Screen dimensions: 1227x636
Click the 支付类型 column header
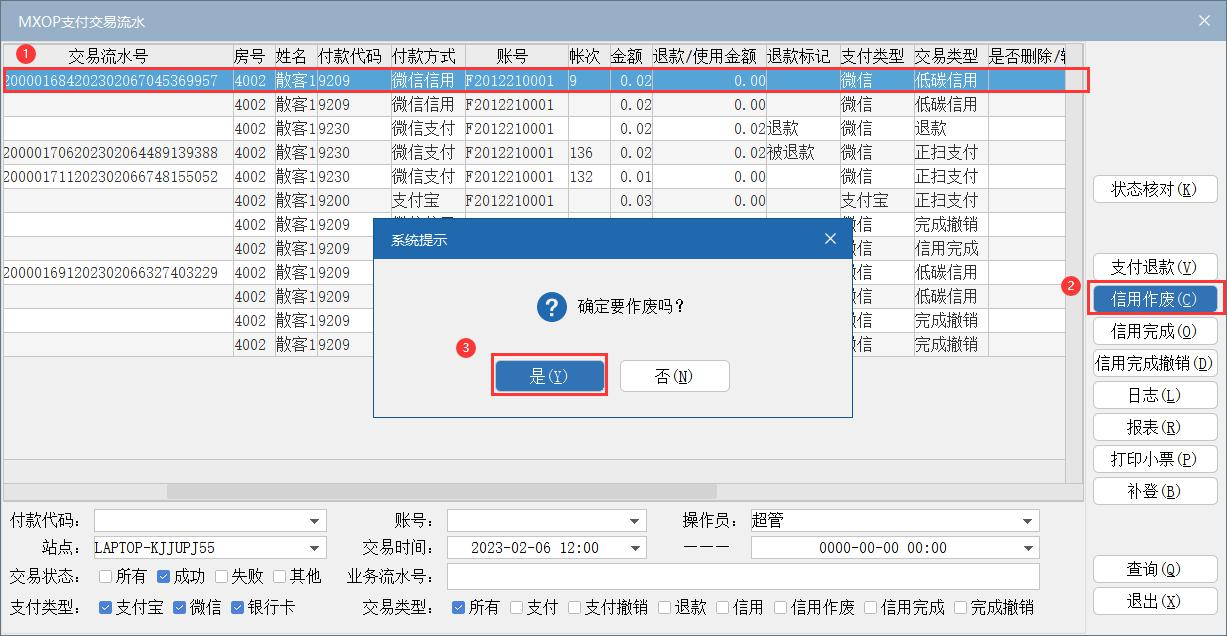coord(876,56)
